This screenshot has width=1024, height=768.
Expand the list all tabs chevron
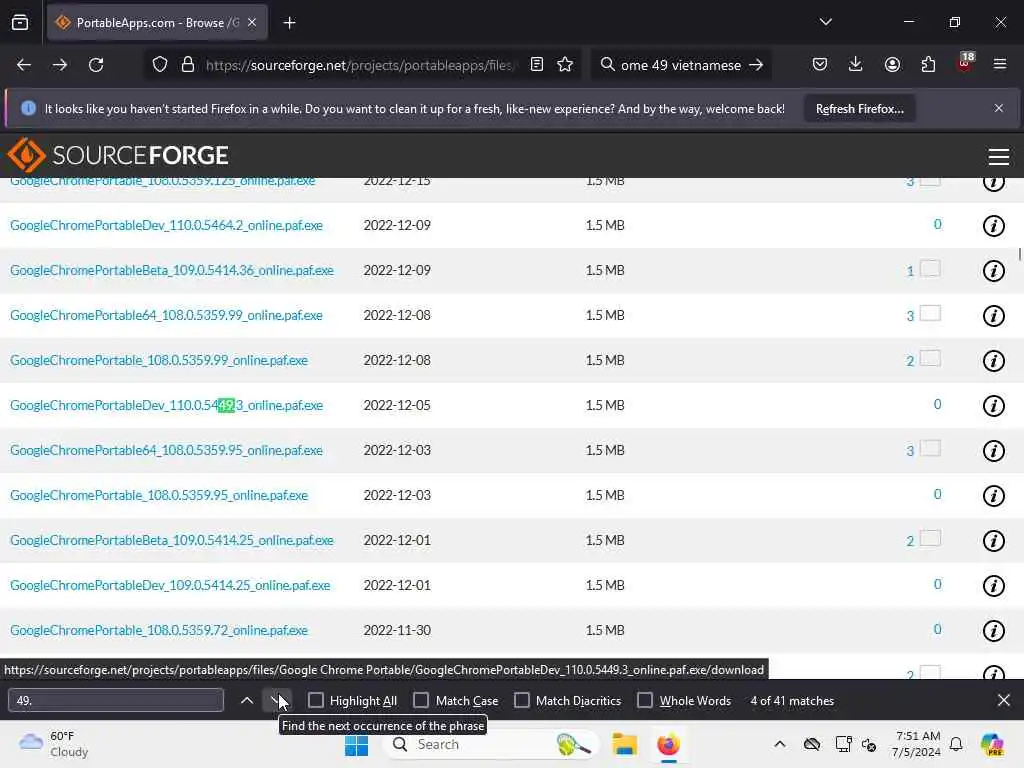(x=825, y=22)
